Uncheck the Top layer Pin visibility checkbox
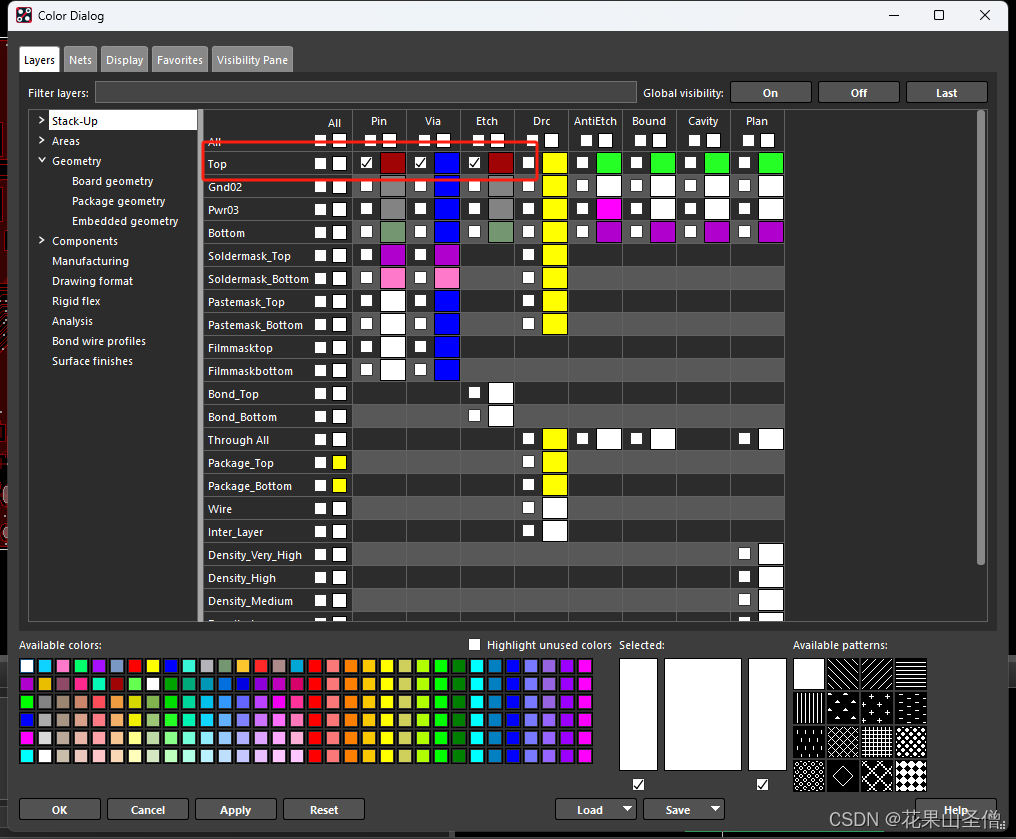The width and height of the screenshot is (1016, 839). click(x=367, y=163)
